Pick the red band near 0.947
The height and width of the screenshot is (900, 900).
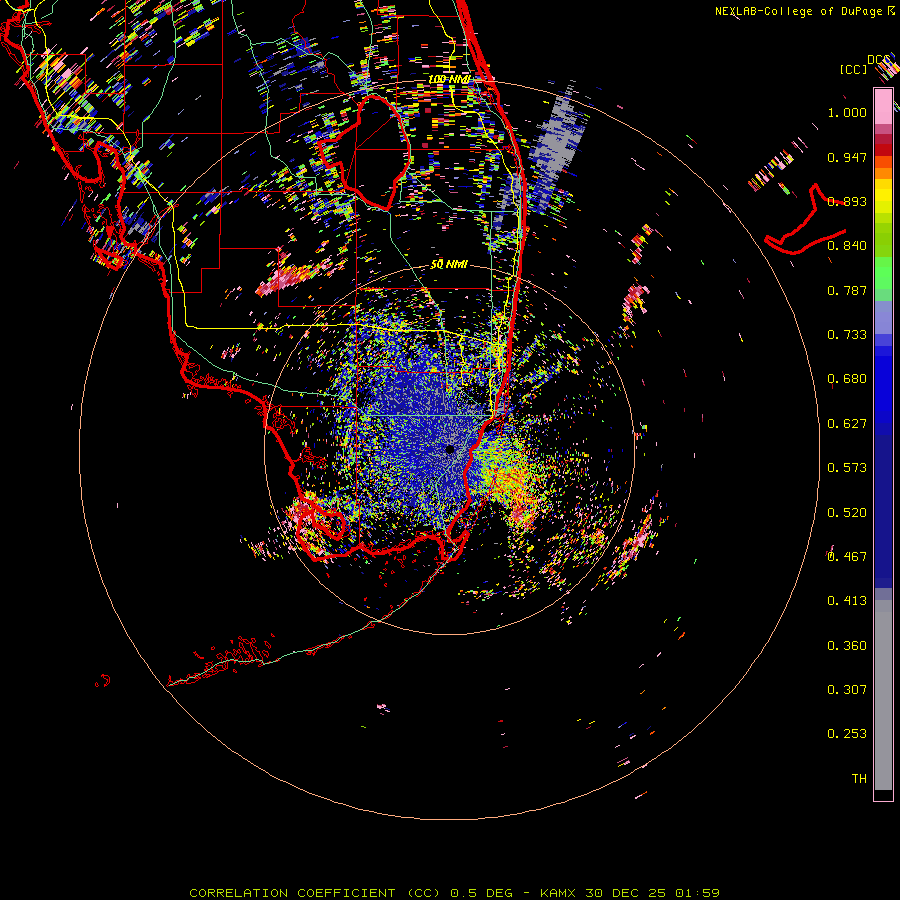883,150
